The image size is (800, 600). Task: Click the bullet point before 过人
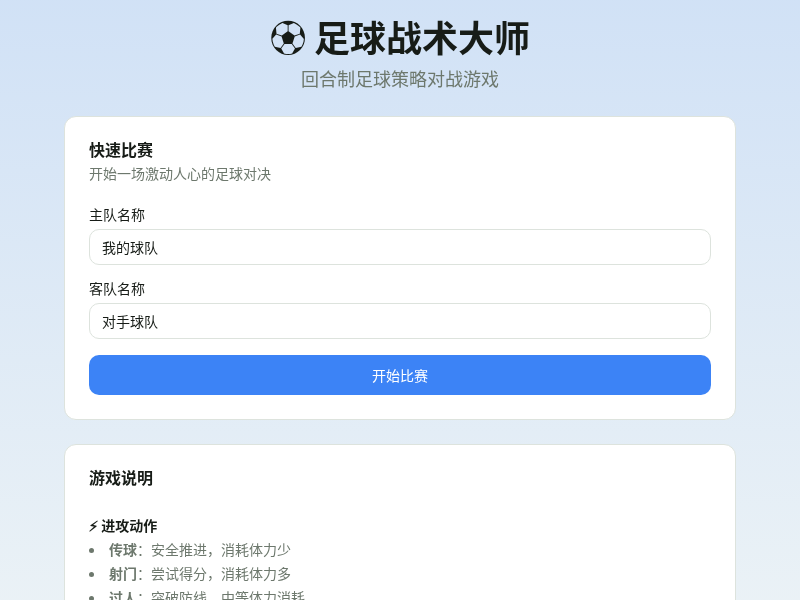pyautogui.click(x=92, y=595)
